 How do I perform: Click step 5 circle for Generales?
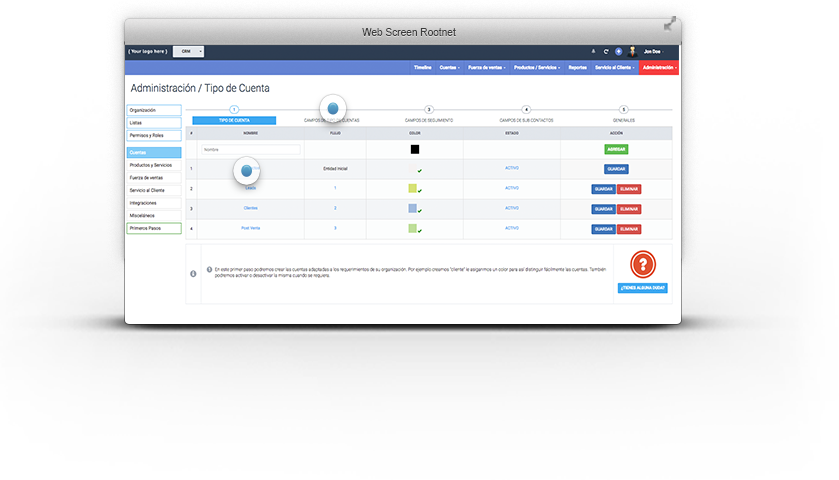tap(624, 109)
